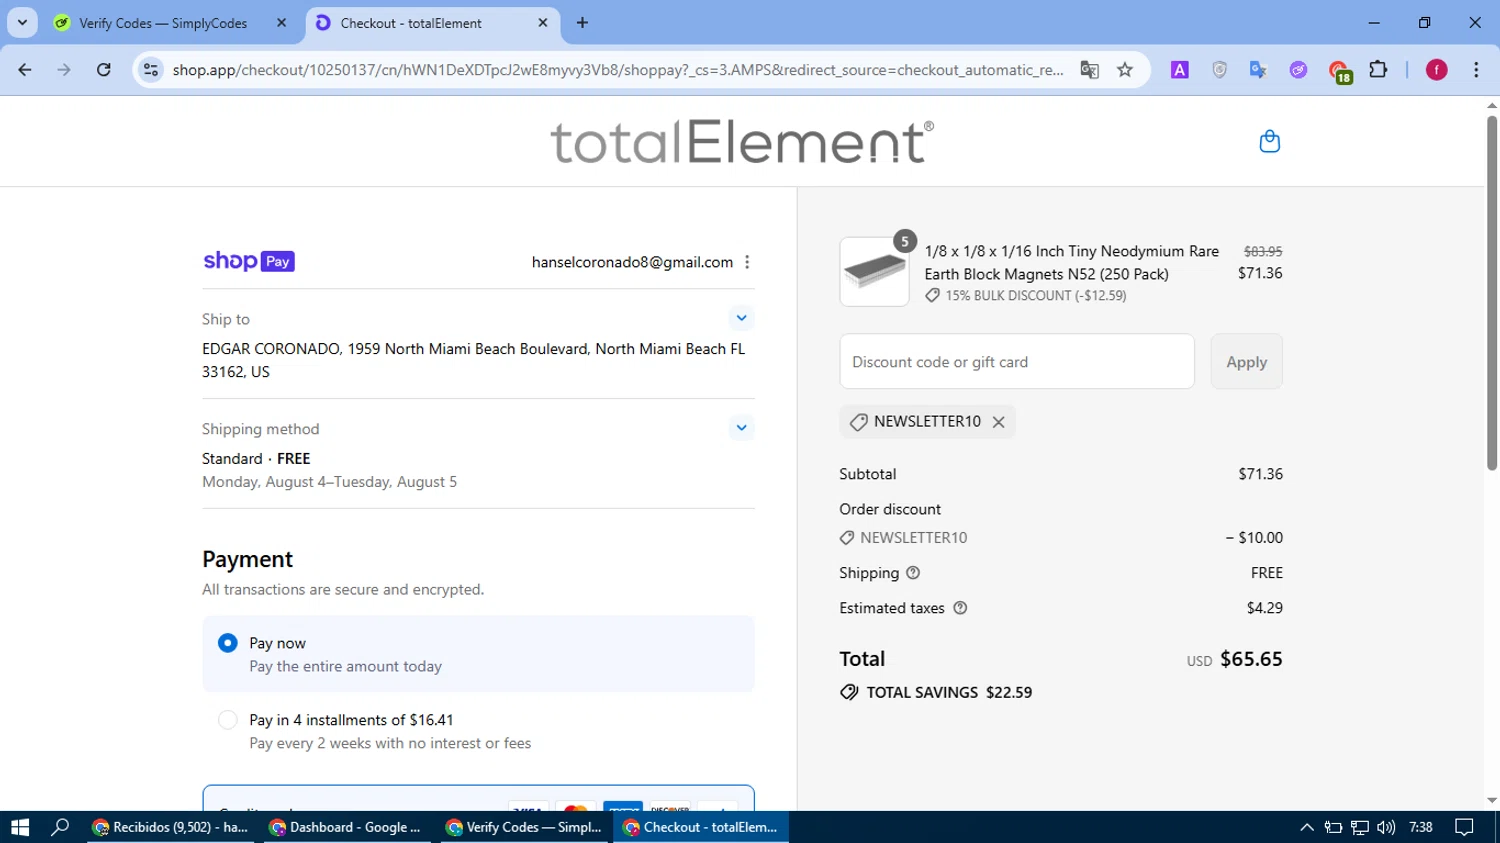The height and width of the screenshot is (843, 1500).
Task: Open Windows taskbar search
Action: [60, 827]
